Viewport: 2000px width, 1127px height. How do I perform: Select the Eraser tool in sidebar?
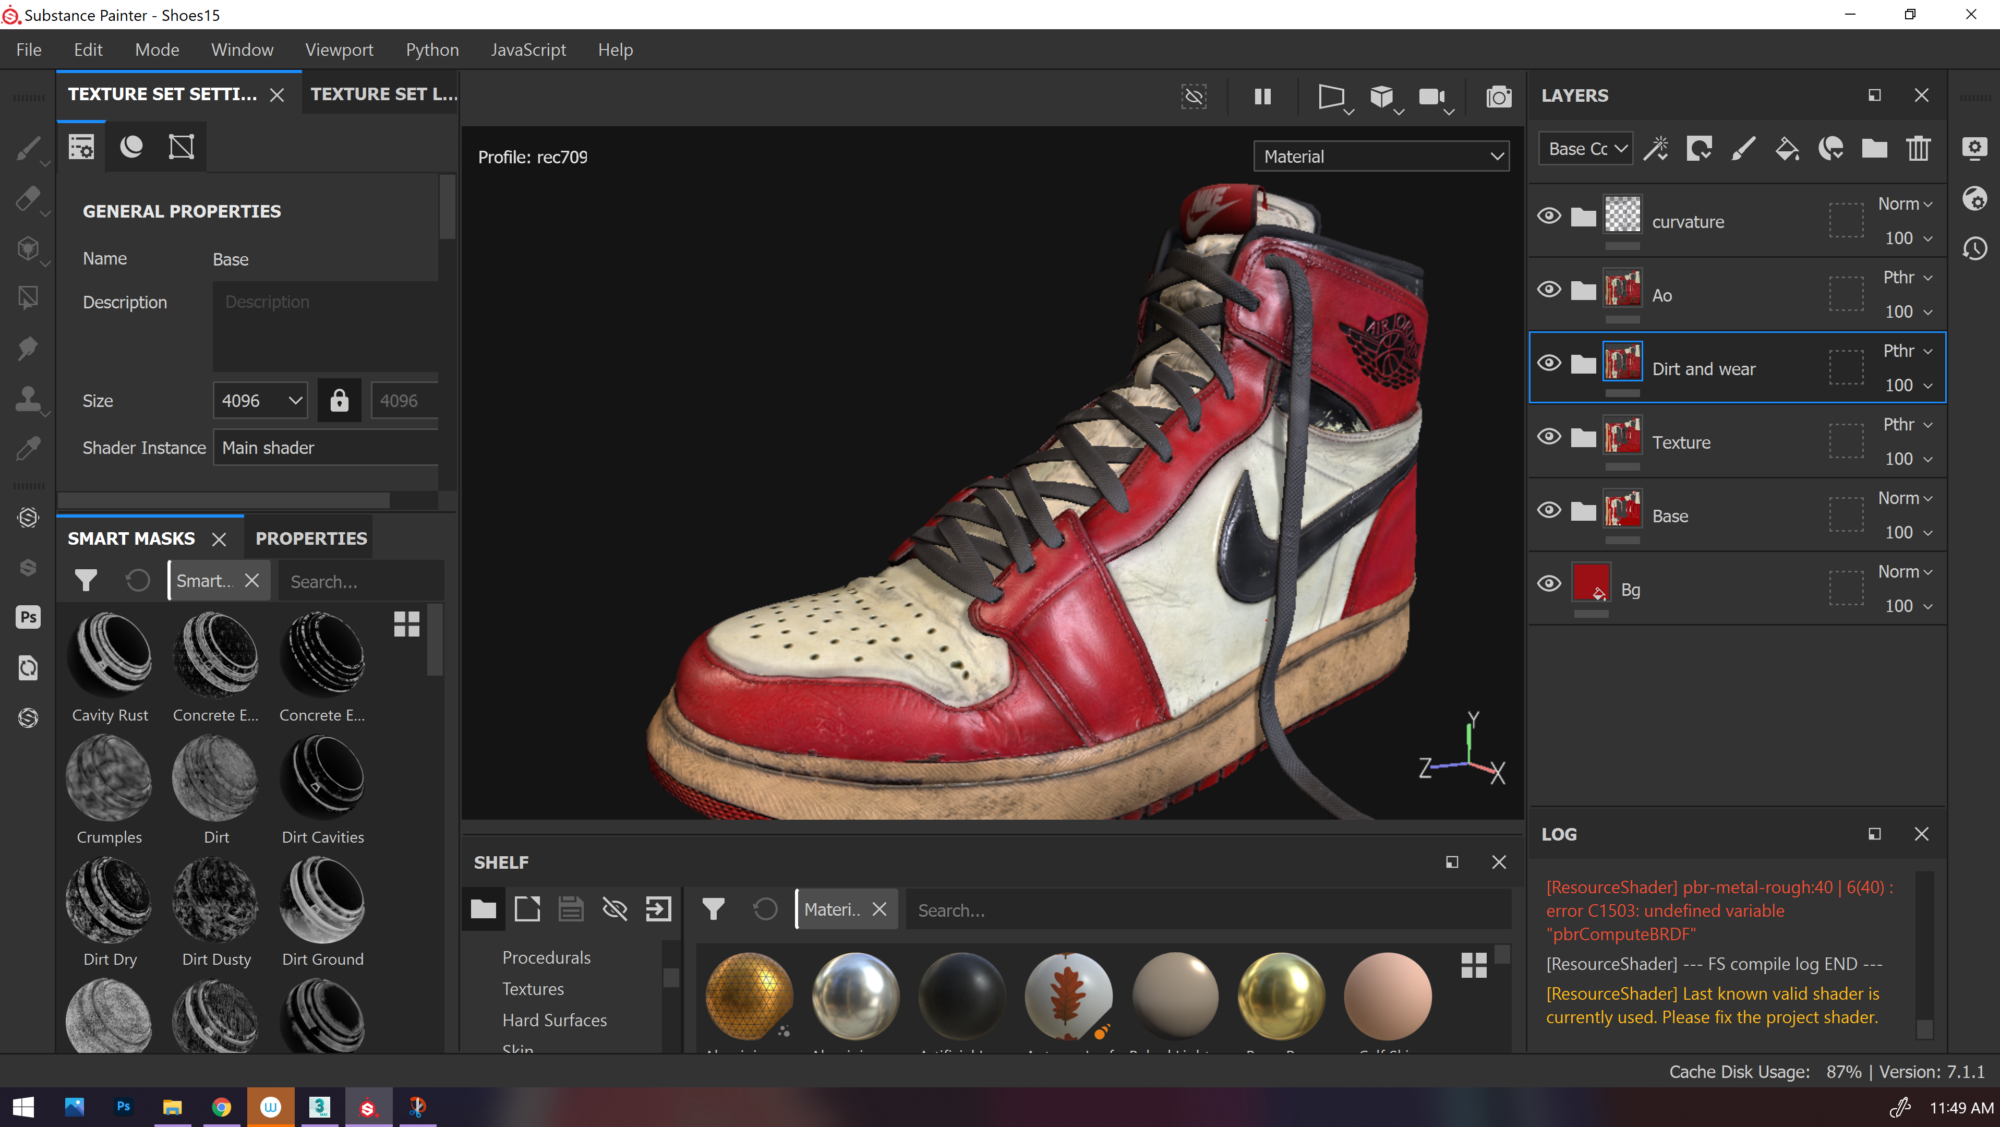28,198
